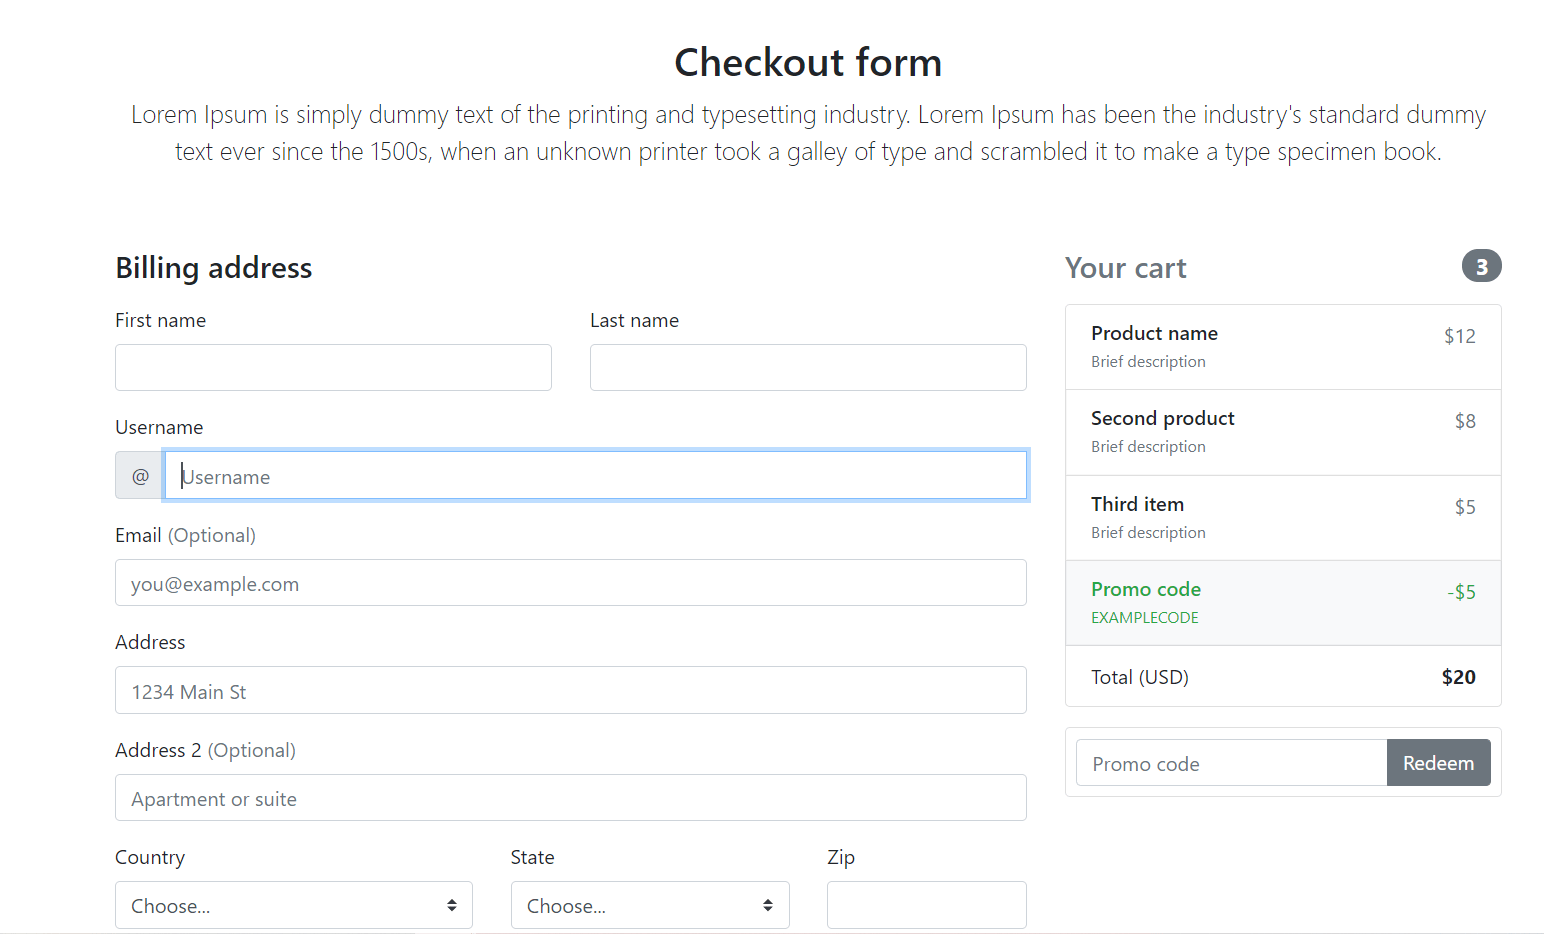Click the Country dropdown arrow icon
This screenshot has width=1544, height=934.
pos(452,905)
